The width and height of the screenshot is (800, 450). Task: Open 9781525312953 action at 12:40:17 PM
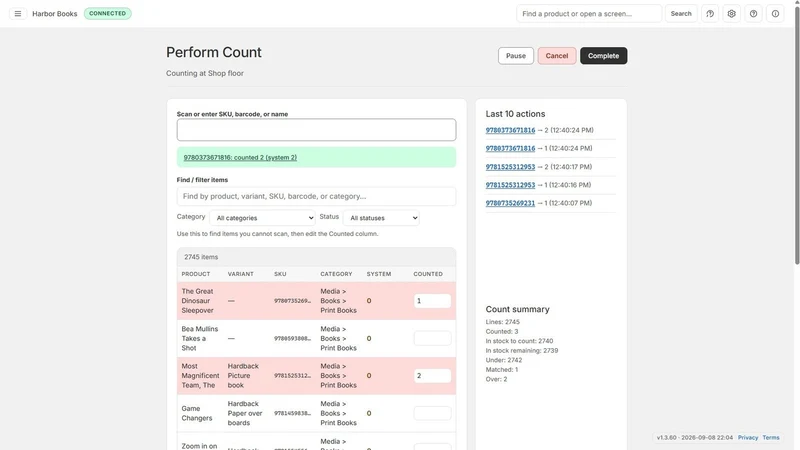point(510,167)
